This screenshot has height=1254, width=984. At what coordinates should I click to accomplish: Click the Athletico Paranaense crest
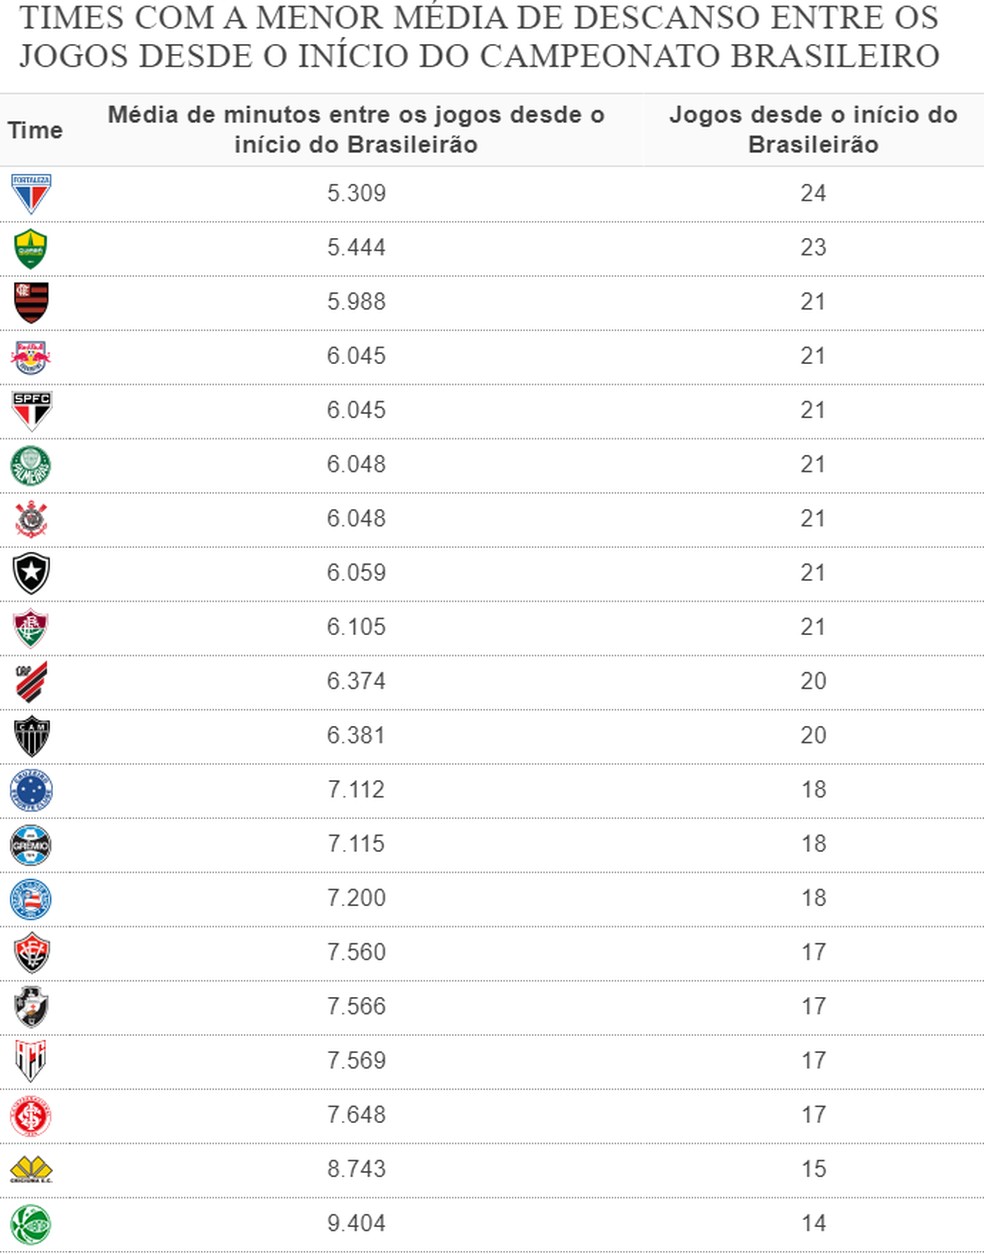[31, 682]
